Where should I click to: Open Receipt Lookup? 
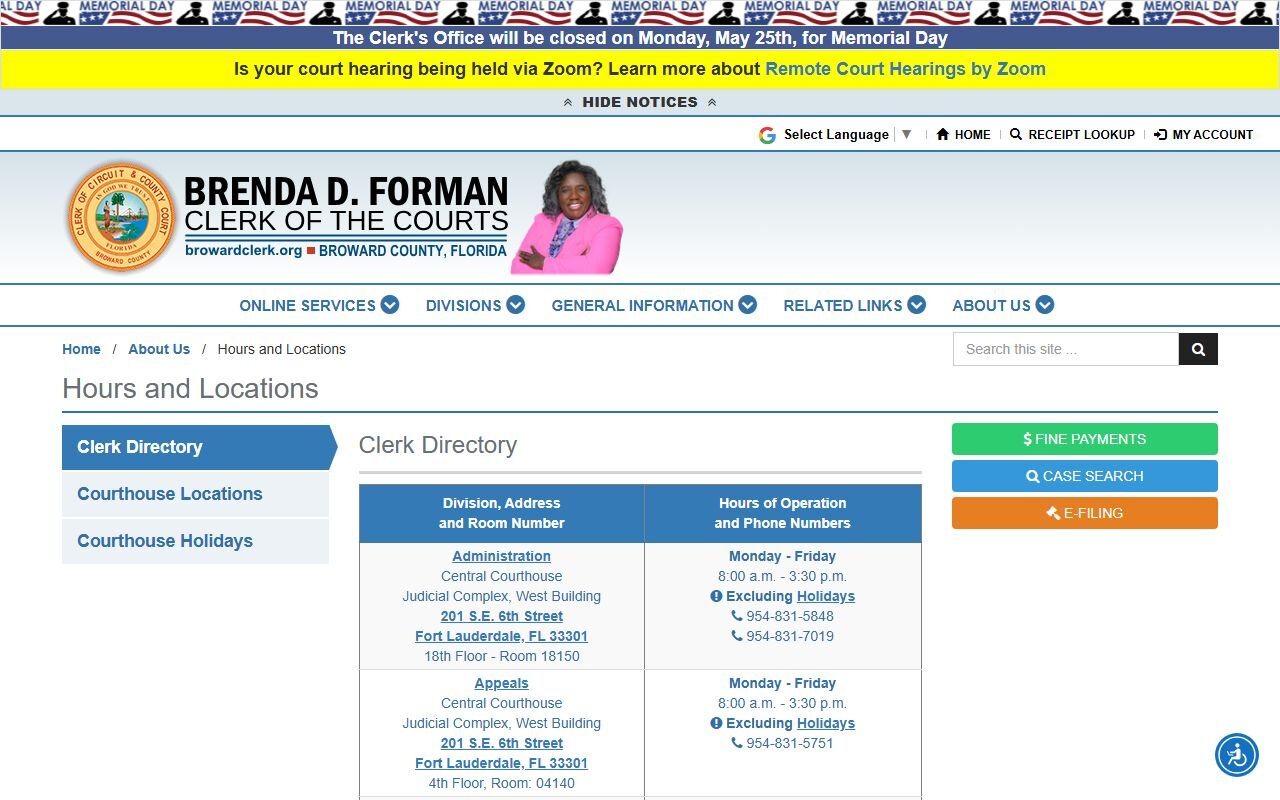(1072, 134)
